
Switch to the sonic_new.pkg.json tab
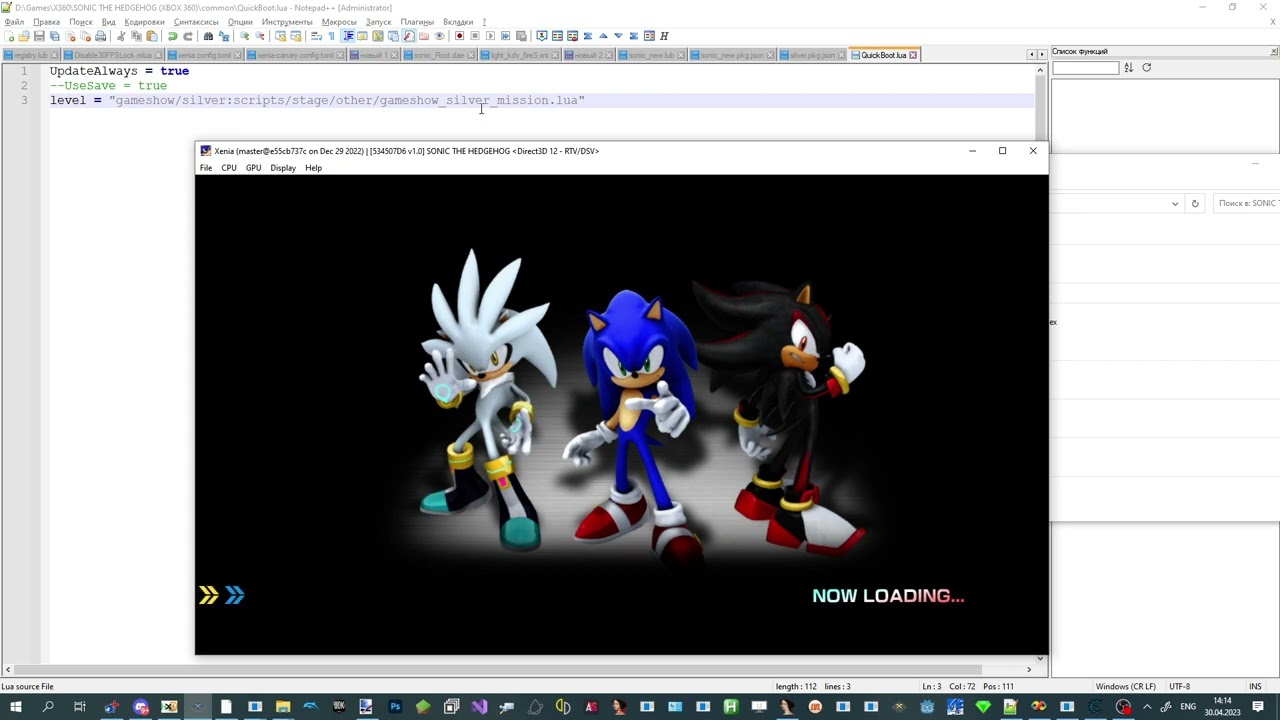tap(732, 55)
